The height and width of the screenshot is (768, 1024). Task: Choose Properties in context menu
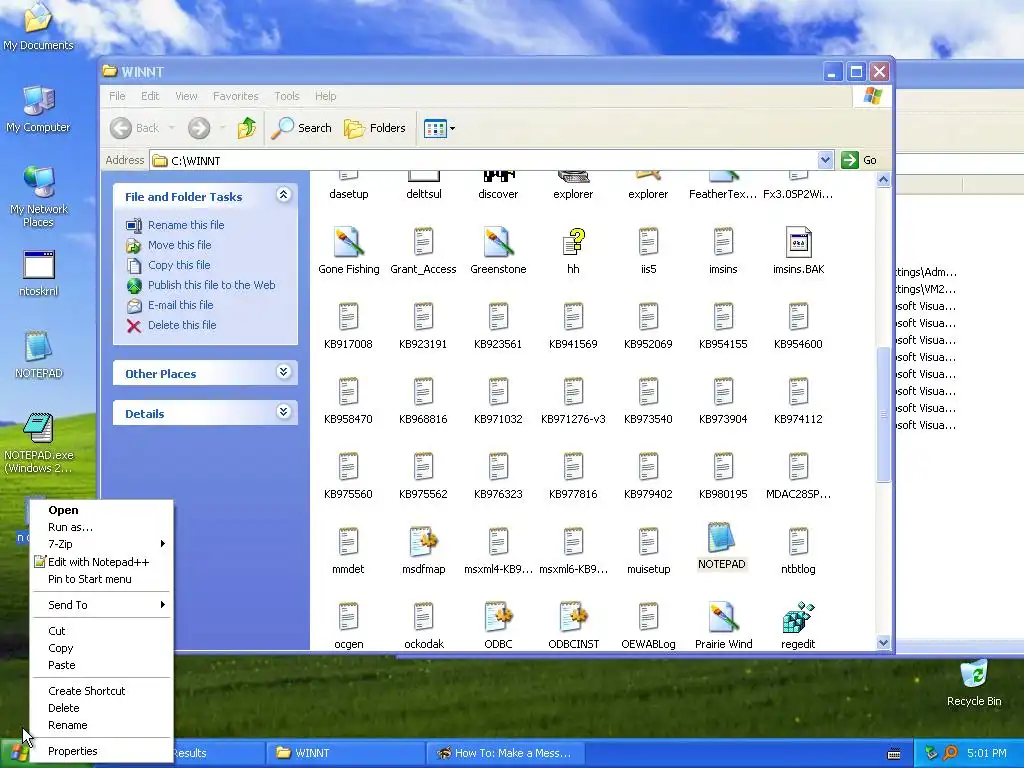point(102,751)
